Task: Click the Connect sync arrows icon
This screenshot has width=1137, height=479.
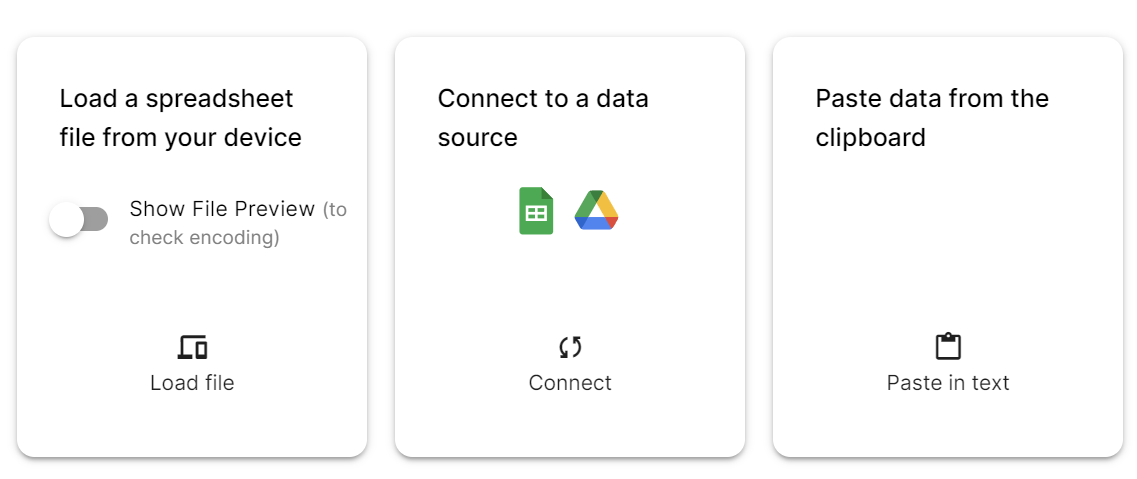Action: pos(570,348)
